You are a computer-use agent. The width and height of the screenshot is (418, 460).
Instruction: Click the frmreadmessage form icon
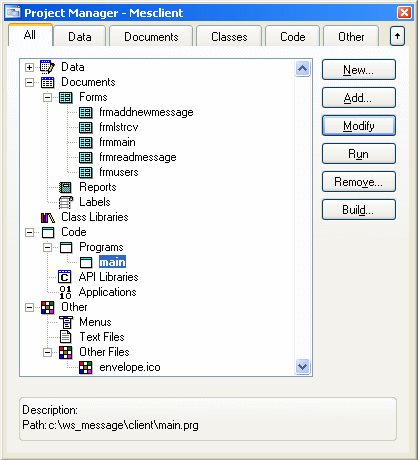[x=86, y=157]
